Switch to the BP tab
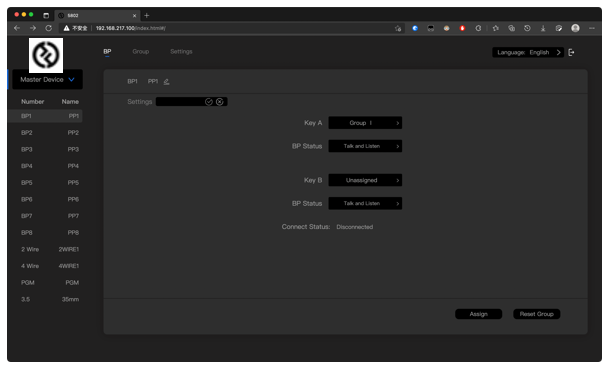Image resolution: width=608 pixels, height=368 pixels. click(x=107, y=52)
